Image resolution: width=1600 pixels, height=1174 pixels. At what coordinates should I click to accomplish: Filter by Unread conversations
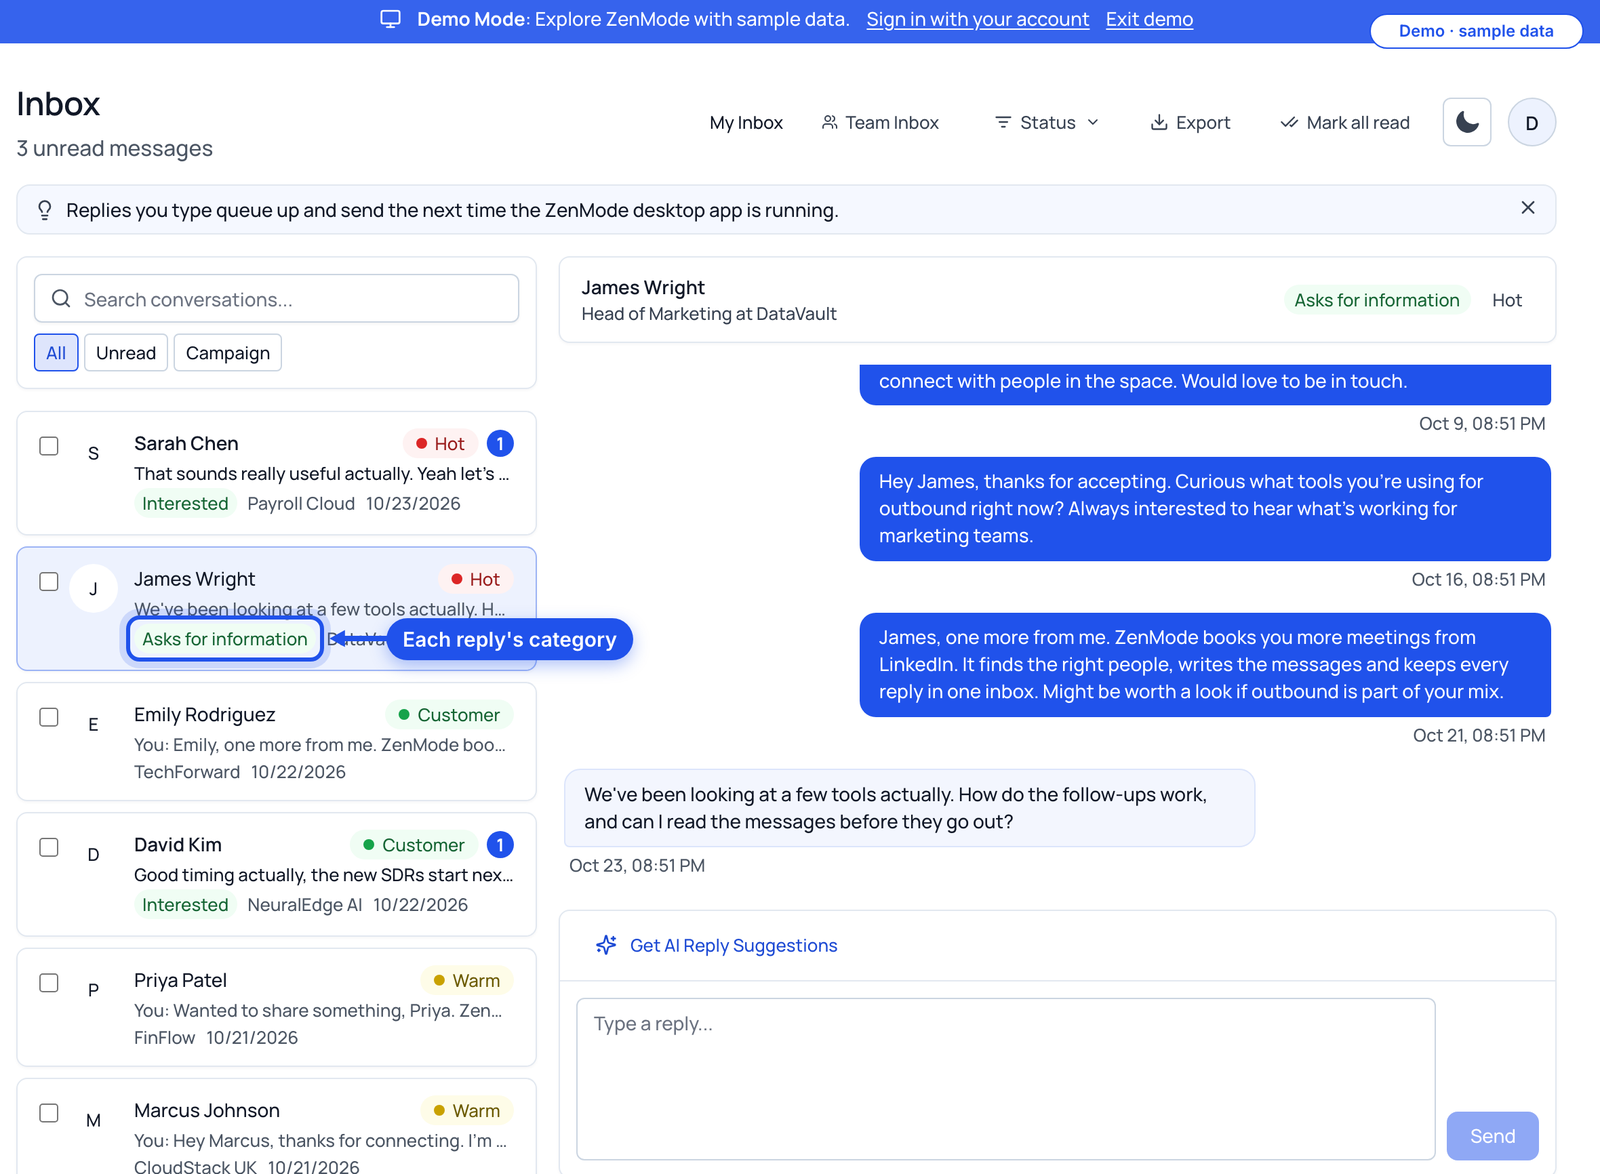(x=126, y=353)
